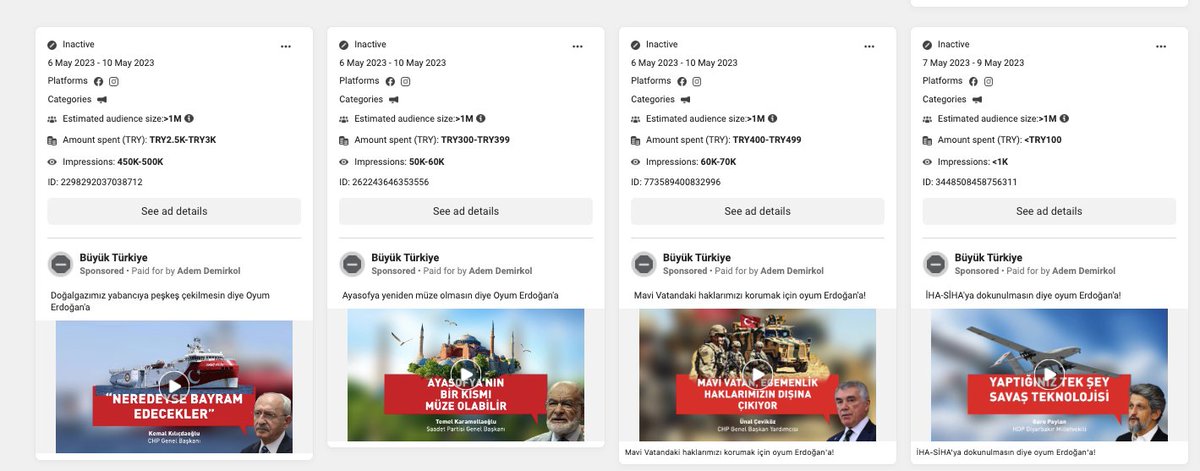Viewport: 1200px width, 471px height.
Task: Click See ad details for ad 3448508458756311
Action: [x=1049, y=211]
